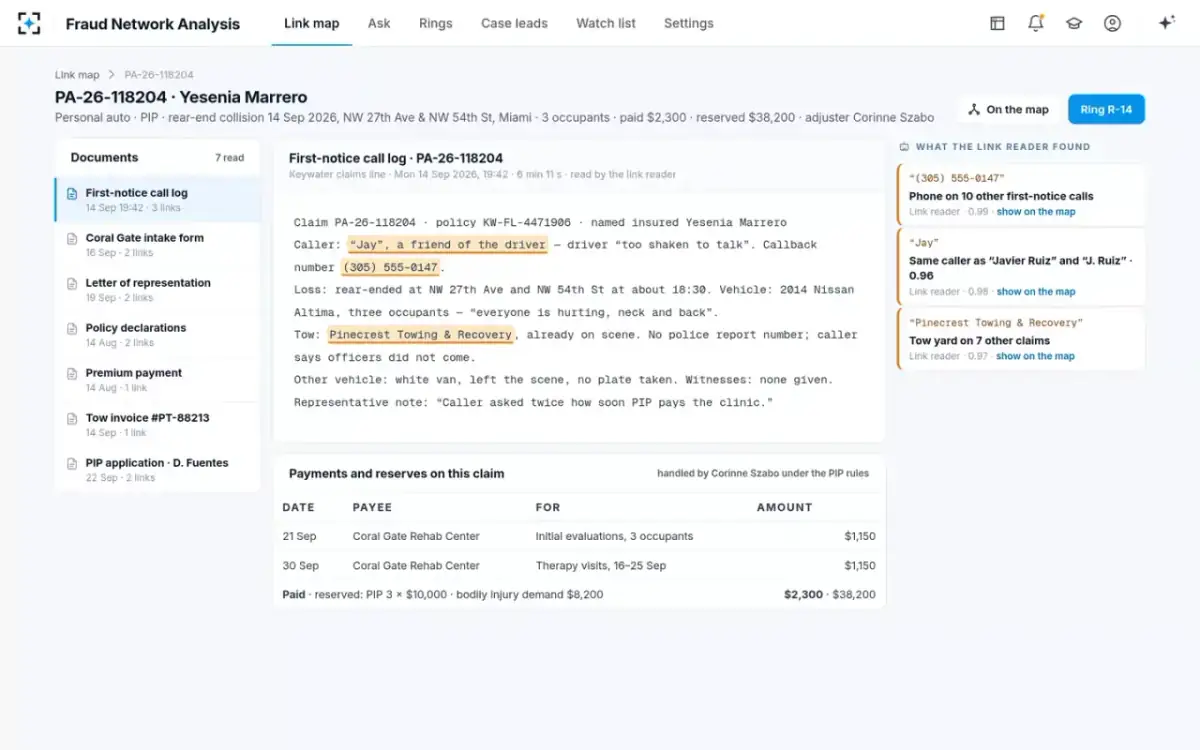Image resolution: width=1200 pixels, height=750 pixels.
Task: Click highlighted callback number (305) 555-0147
Action: tap(390, 268)
